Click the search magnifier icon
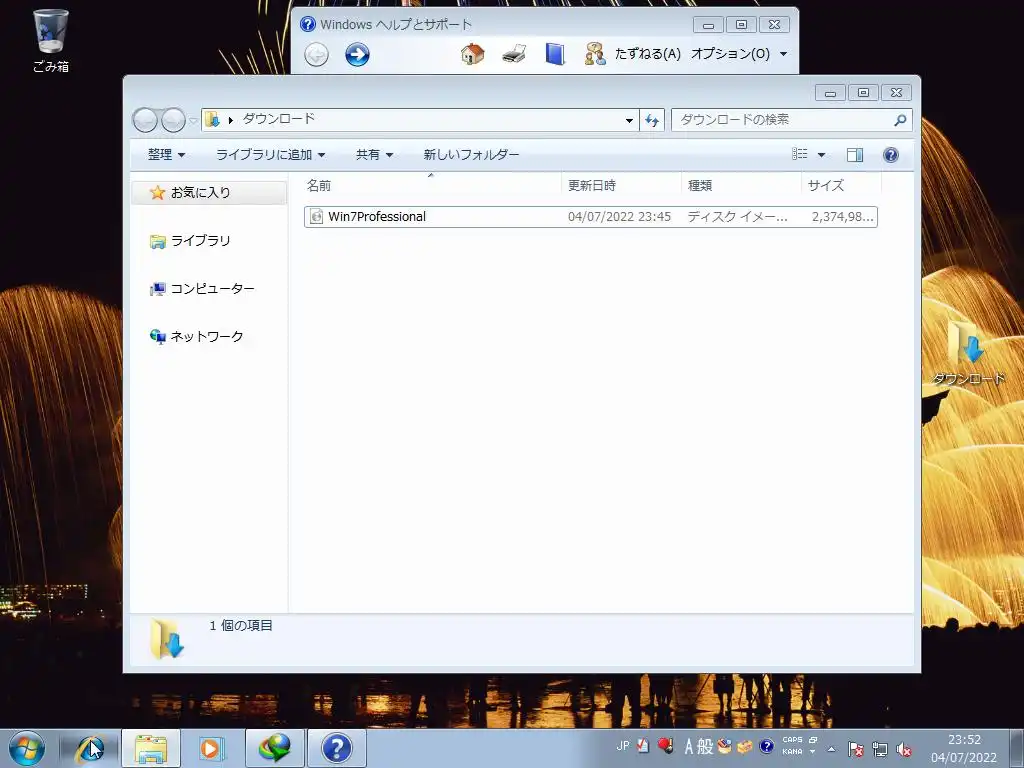 pos(900,120)
